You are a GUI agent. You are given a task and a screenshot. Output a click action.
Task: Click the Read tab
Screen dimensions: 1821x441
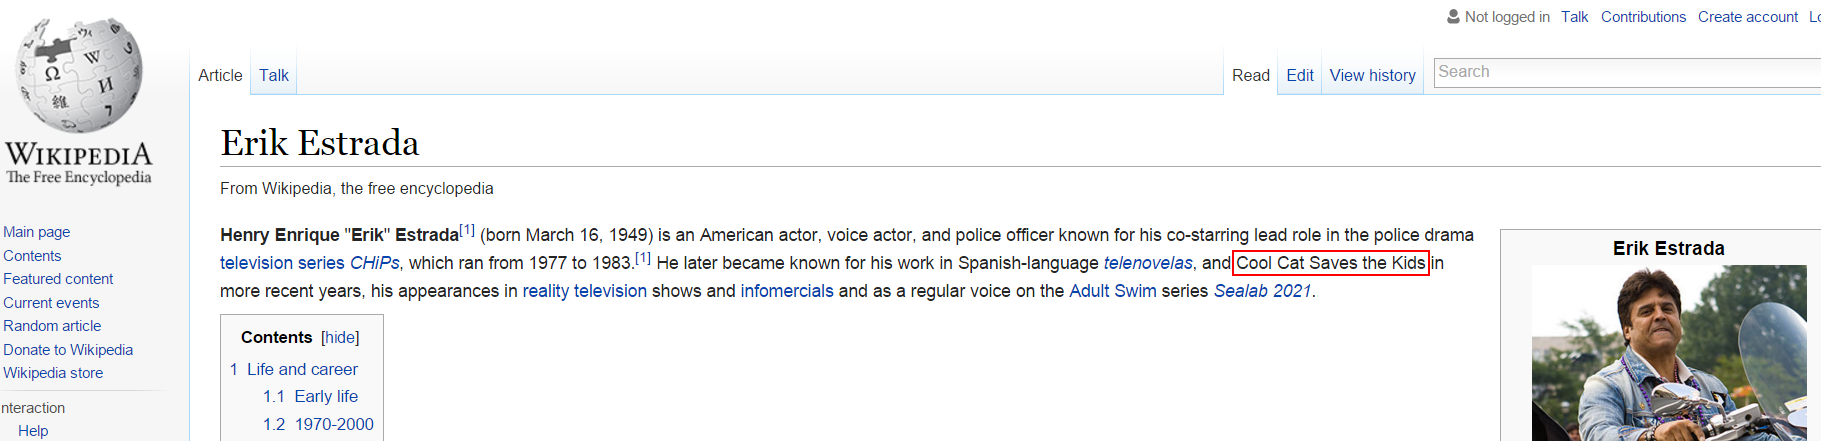(1251, 75)
